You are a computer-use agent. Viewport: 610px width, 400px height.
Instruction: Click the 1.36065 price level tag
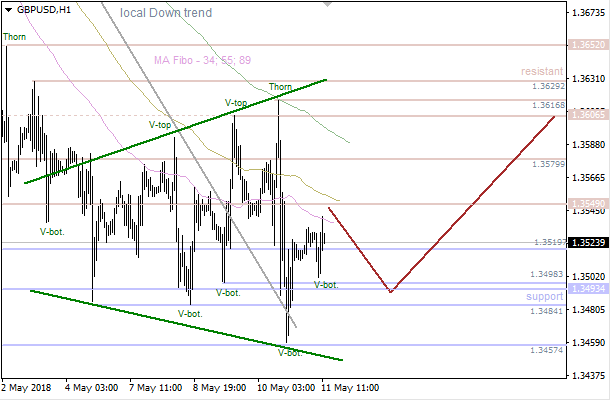coord(586,115)
